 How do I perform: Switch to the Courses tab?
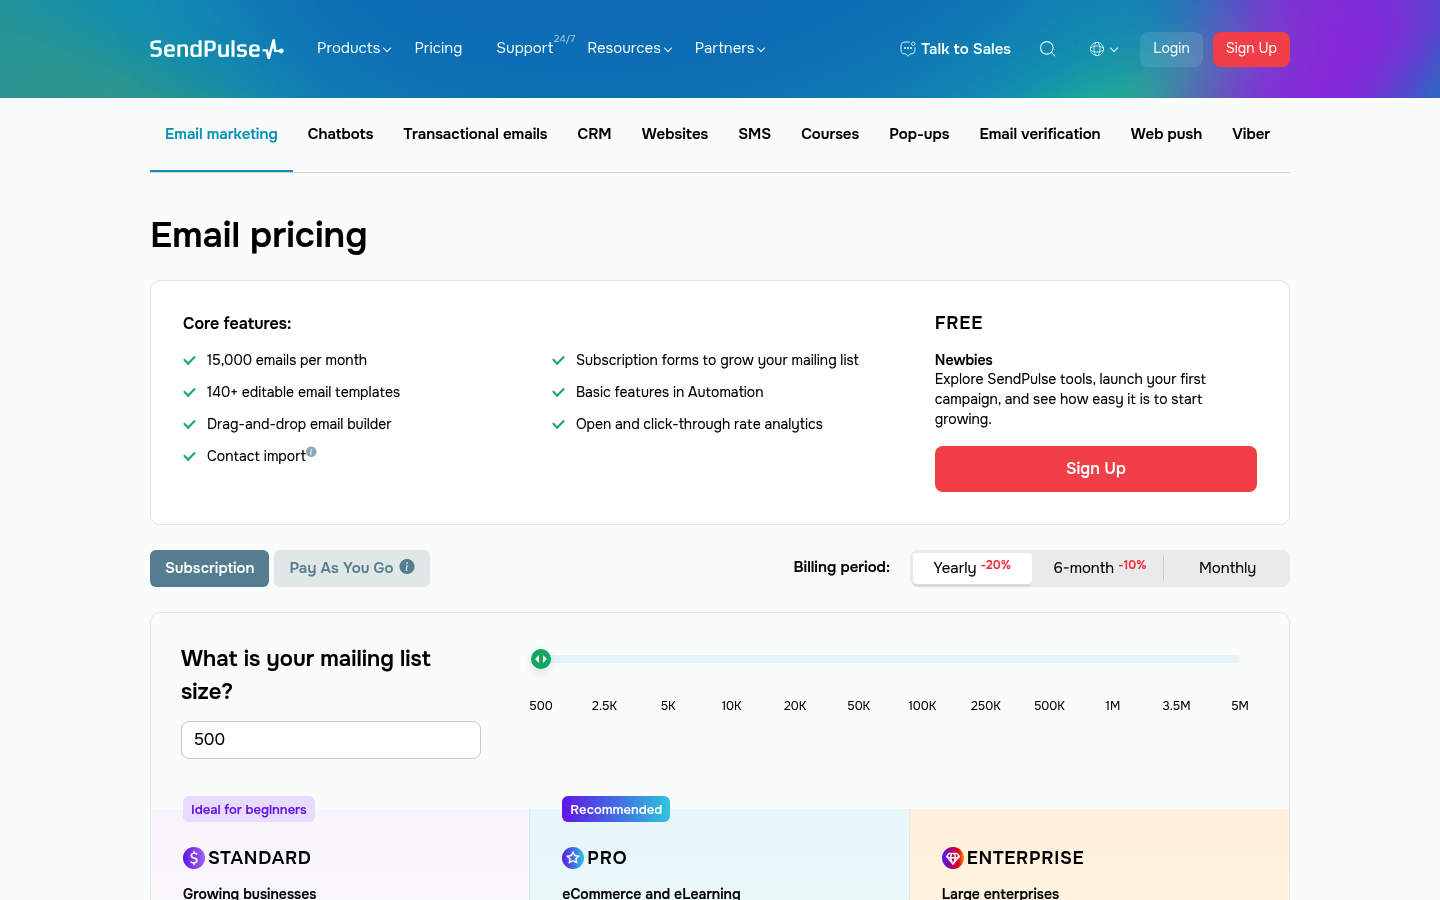[x=830, y=134]
